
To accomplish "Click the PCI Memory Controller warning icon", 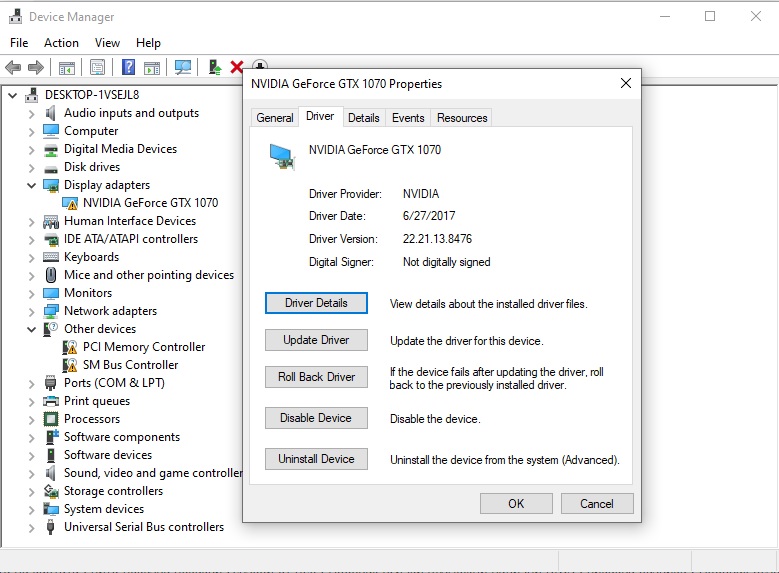I will click(70, 347).
